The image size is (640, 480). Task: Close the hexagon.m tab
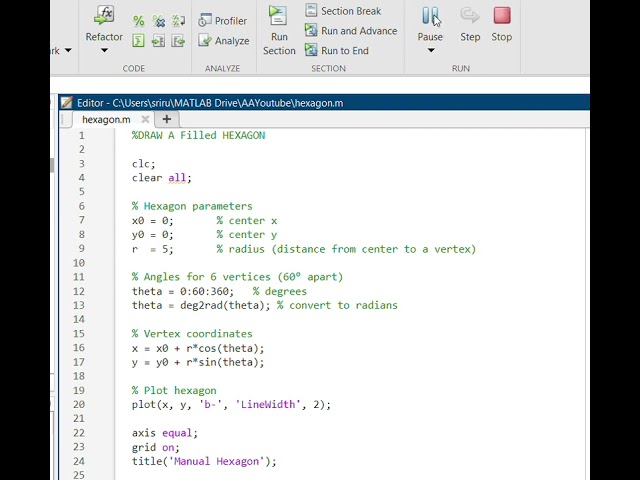[x=145, y=119]
